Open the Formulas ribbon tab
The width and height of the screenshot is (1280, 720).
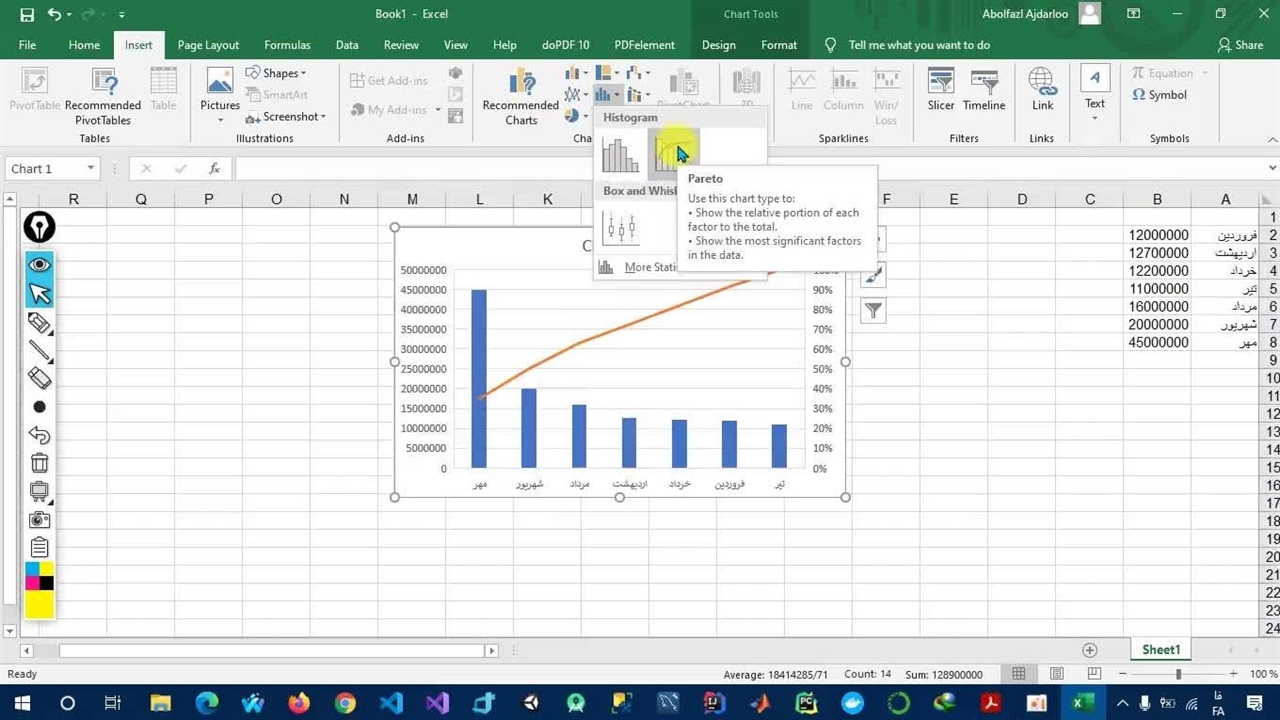coord(287,45)
